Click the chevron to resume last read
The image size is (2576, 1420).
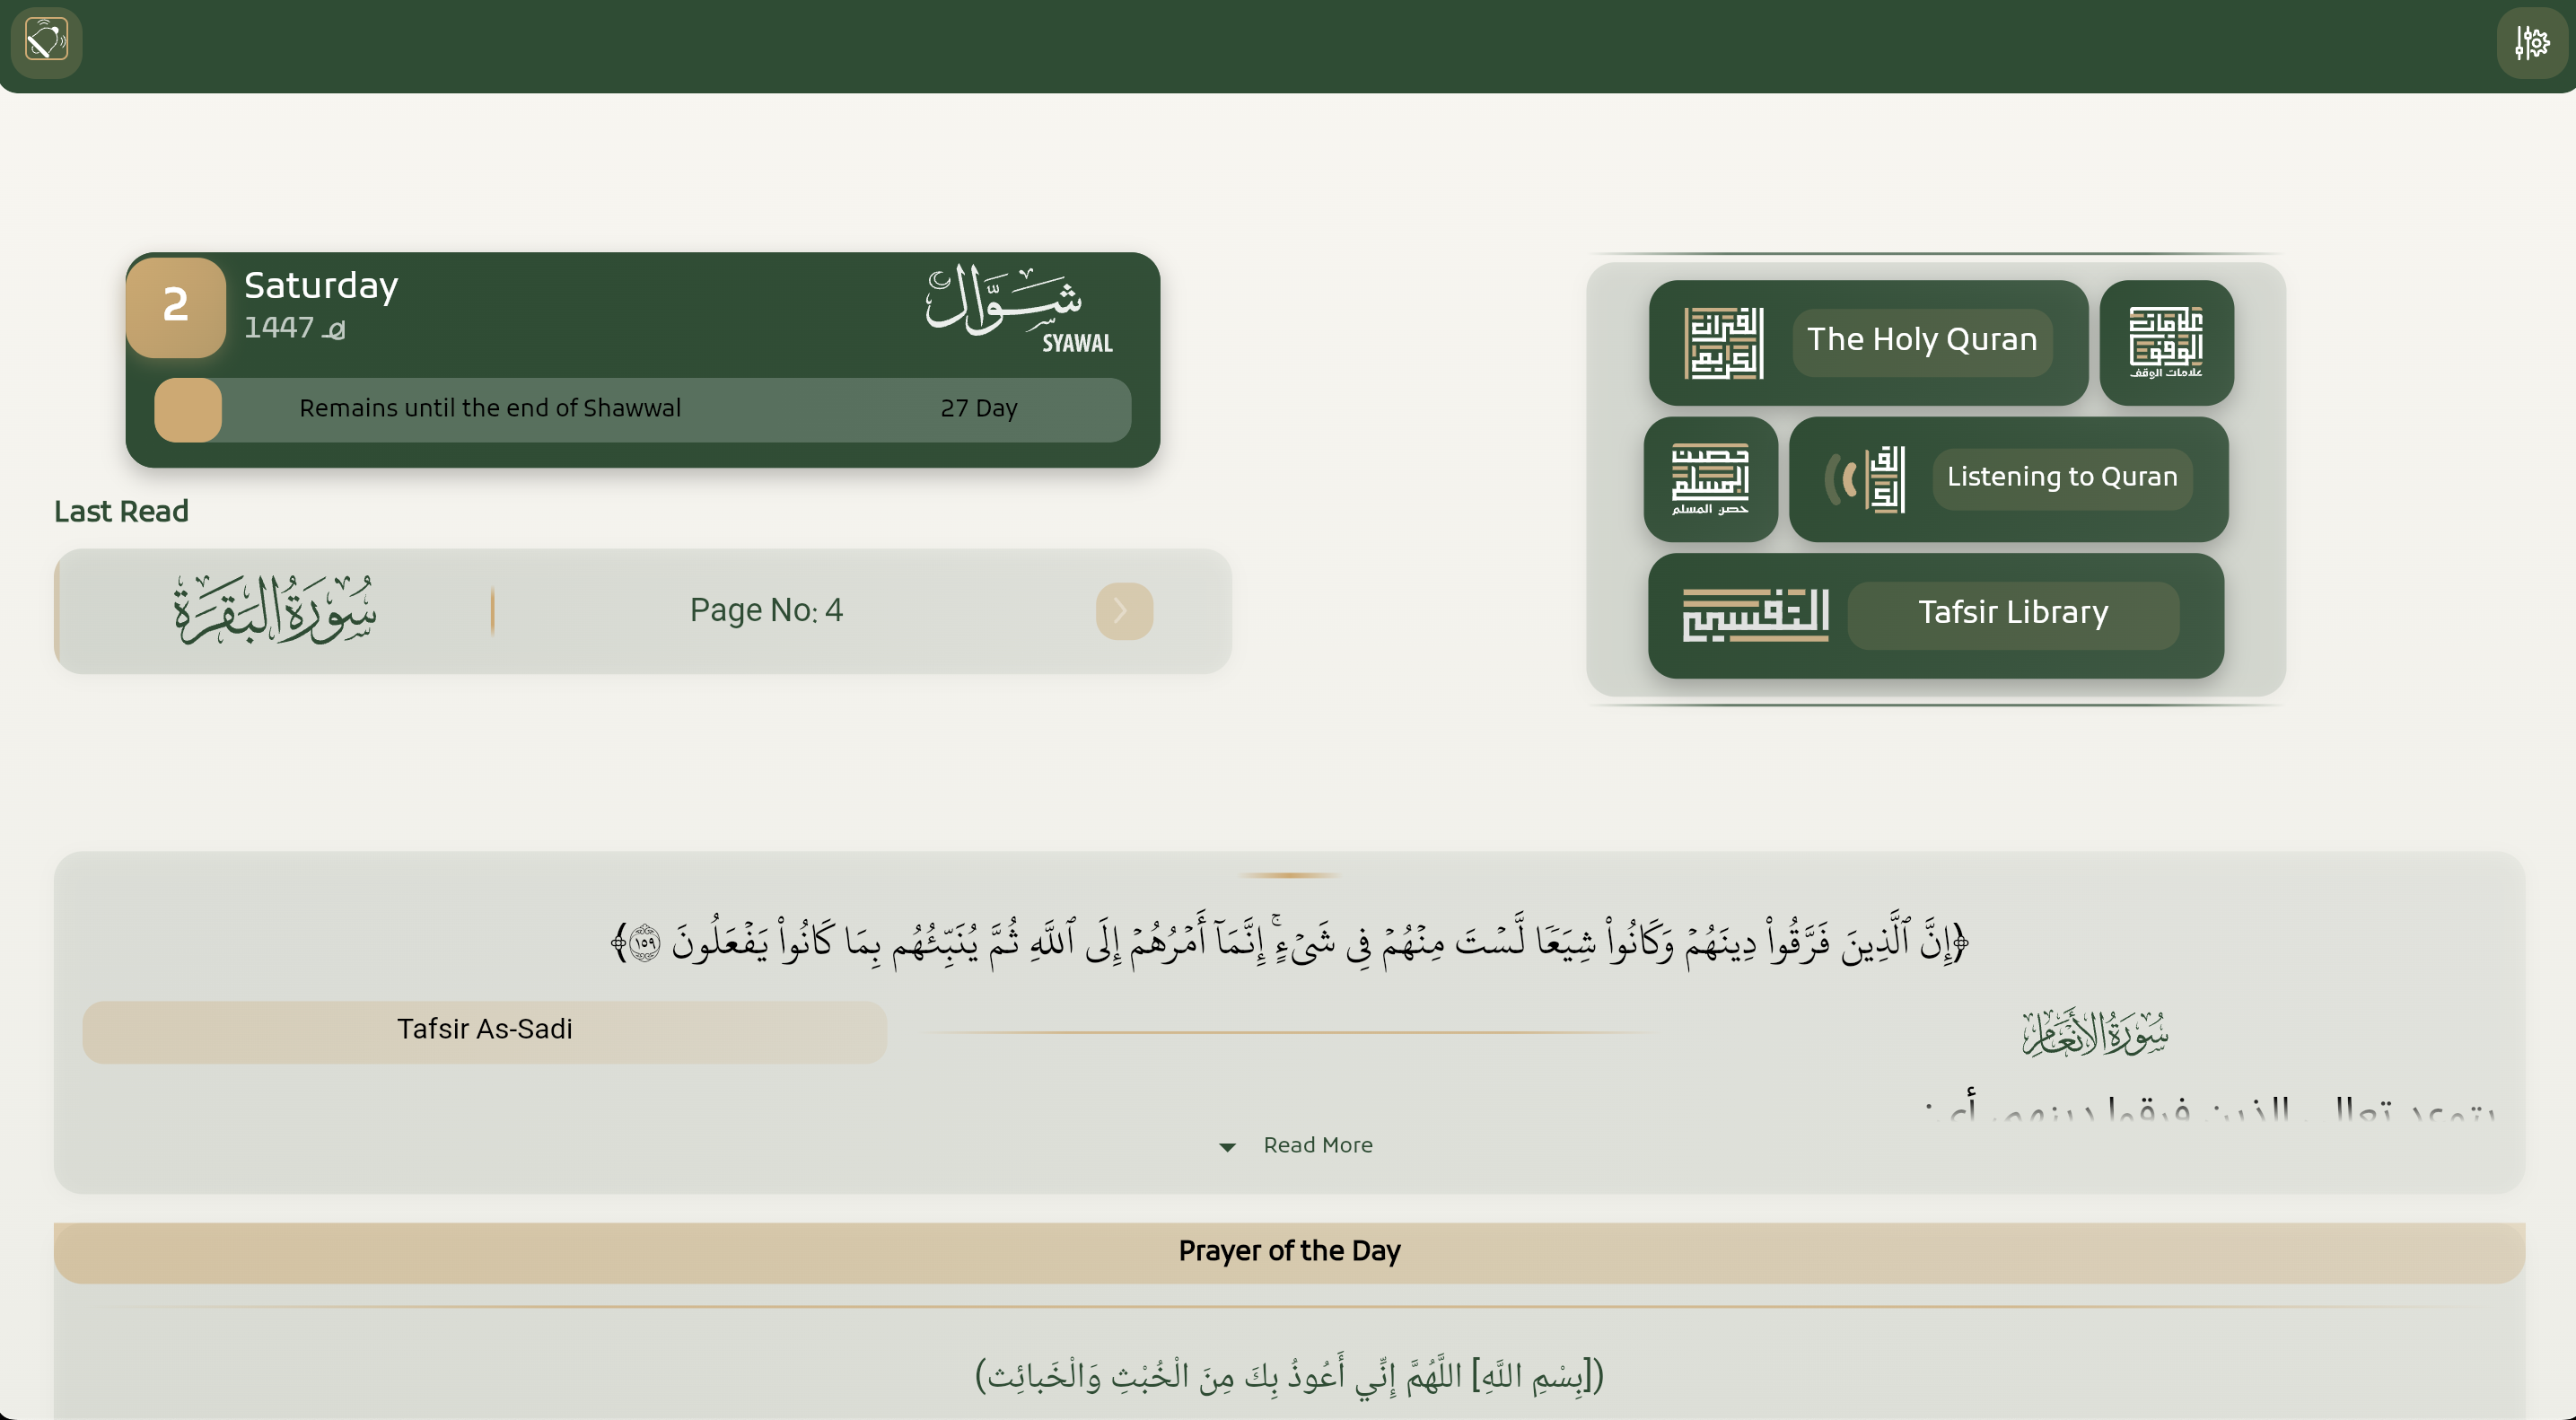pyautogui.click(x=1124, y=611)
